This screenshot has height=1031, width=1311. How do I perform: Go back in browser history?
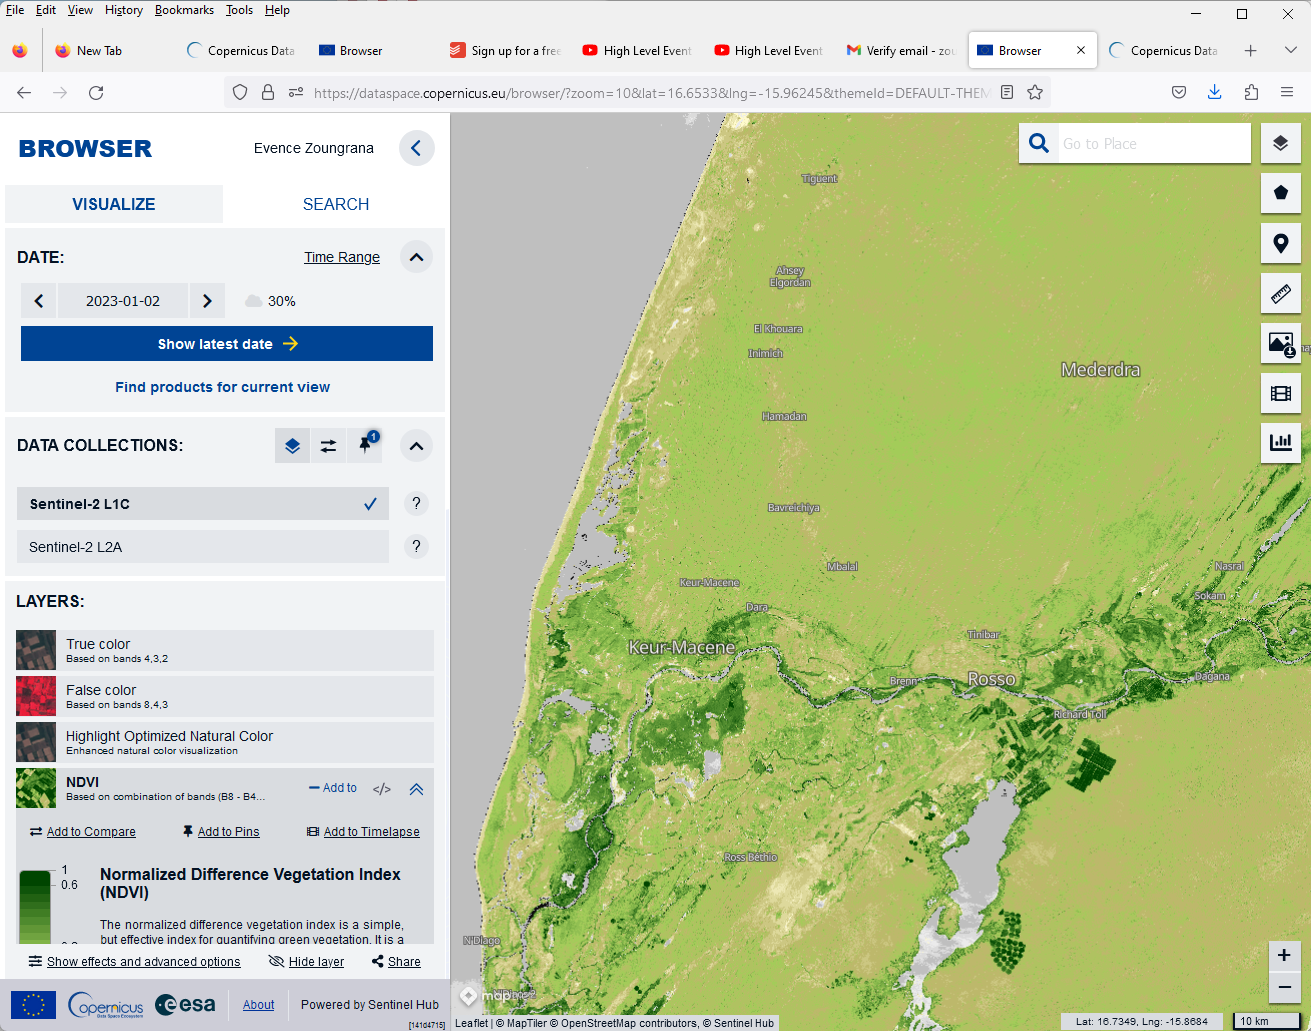pos(24,92)
